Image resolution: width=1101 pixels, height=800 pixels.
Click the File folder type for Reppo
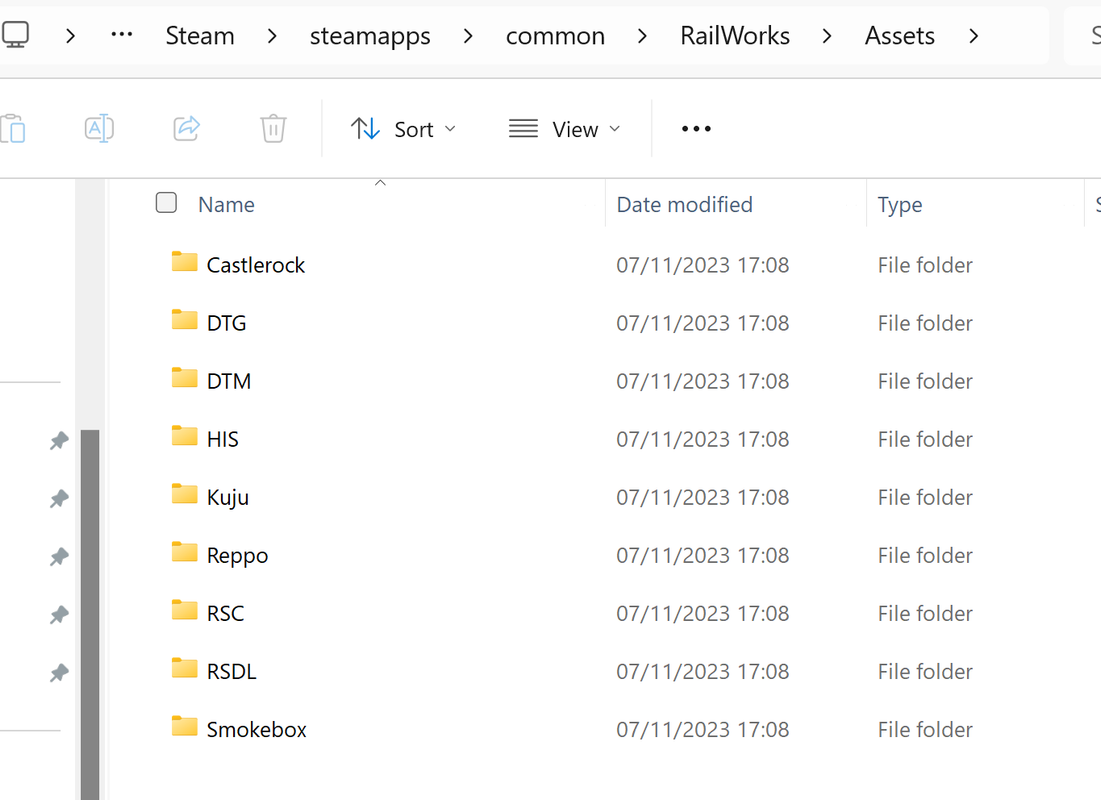point(925,556)
